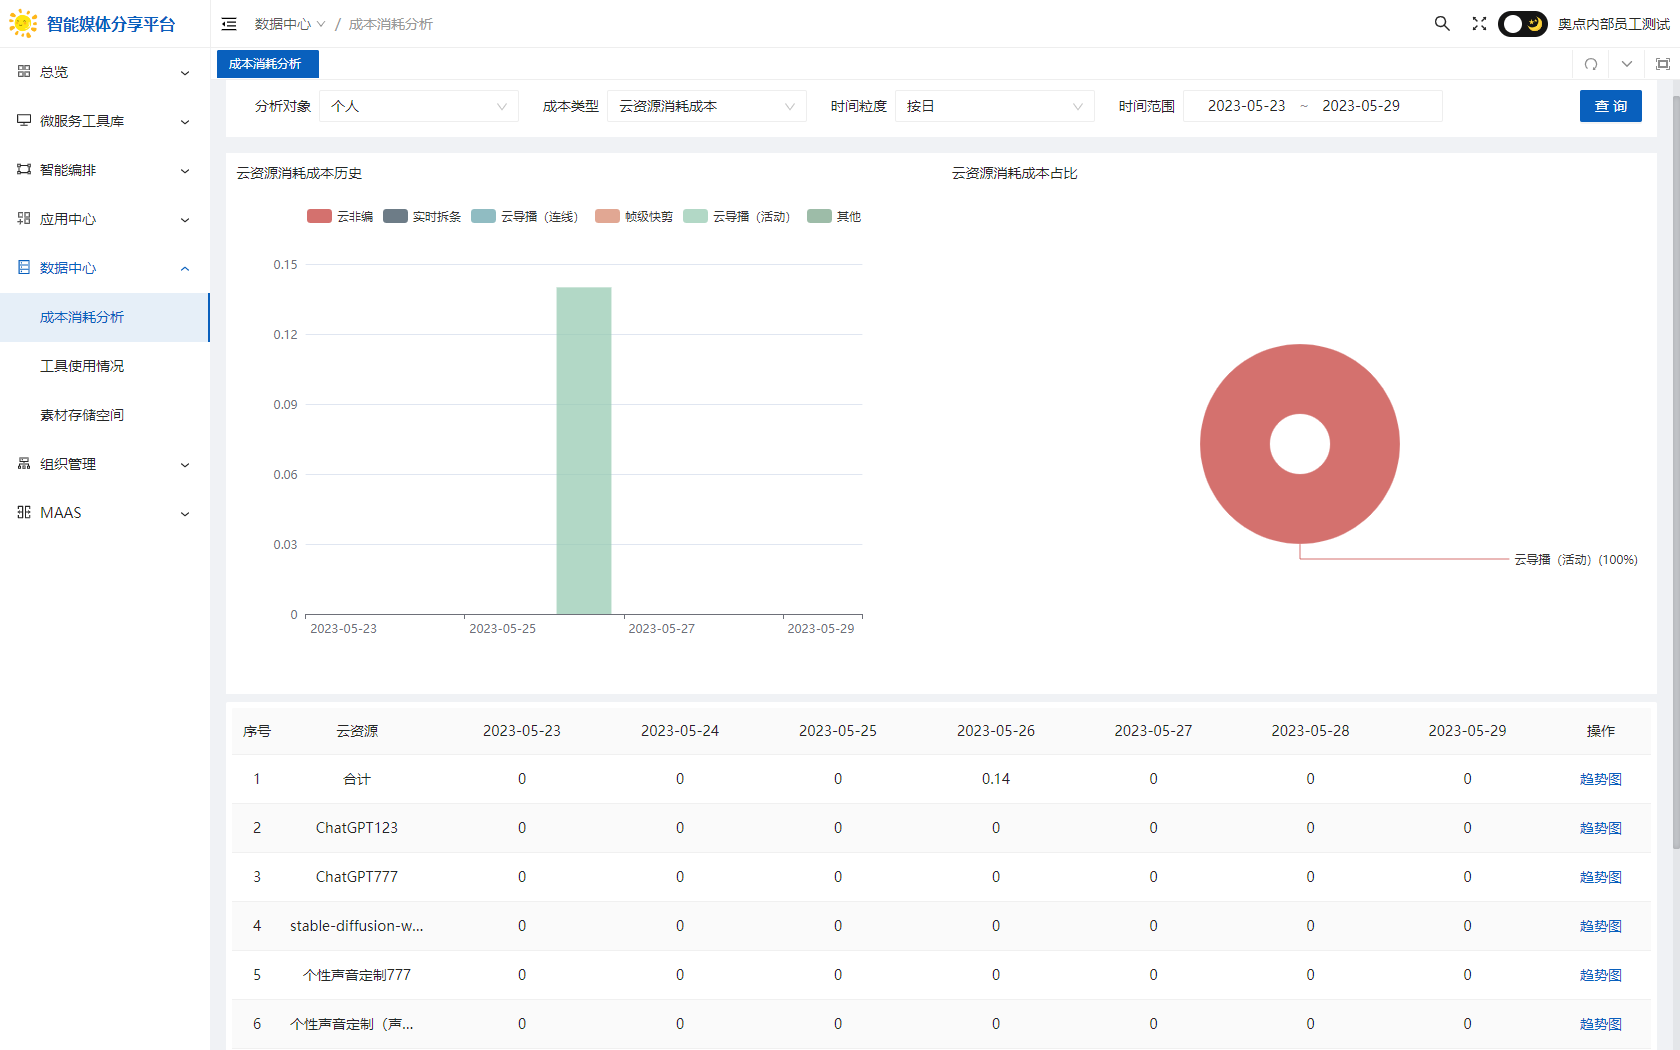The height and width of the screenshot is (1050, 1680).
Task: Open the 素材存储空间 sidebar item
Action: [x=105, y=415]
